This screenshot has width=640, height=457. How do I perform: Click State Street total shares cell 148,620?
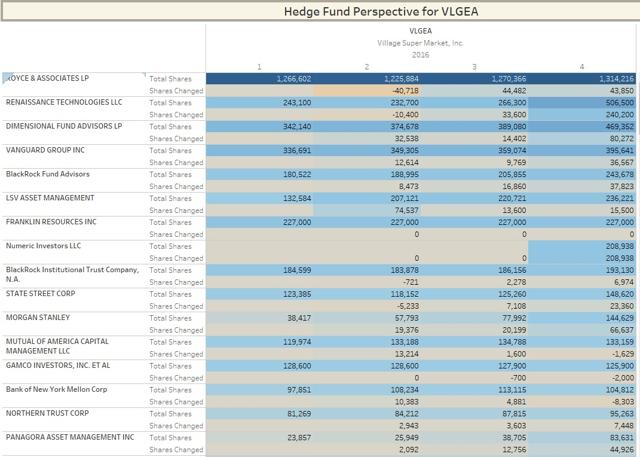click(582, 294)
